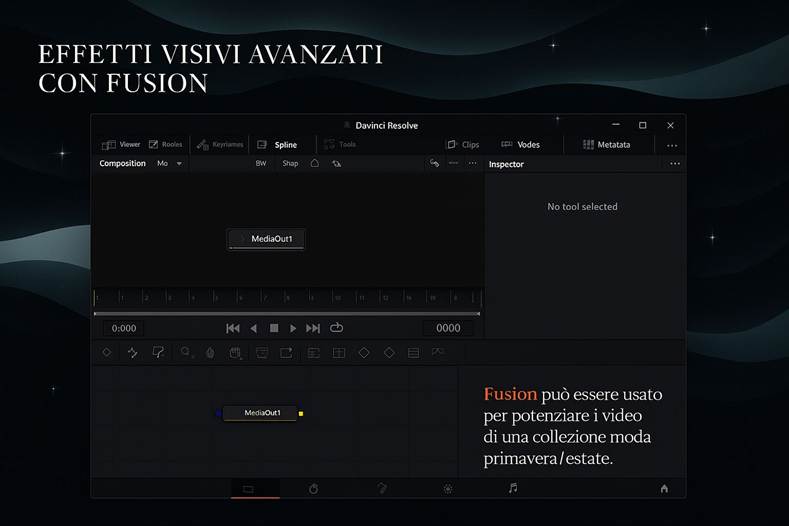Toggle loop playback

tap(336, 328)
